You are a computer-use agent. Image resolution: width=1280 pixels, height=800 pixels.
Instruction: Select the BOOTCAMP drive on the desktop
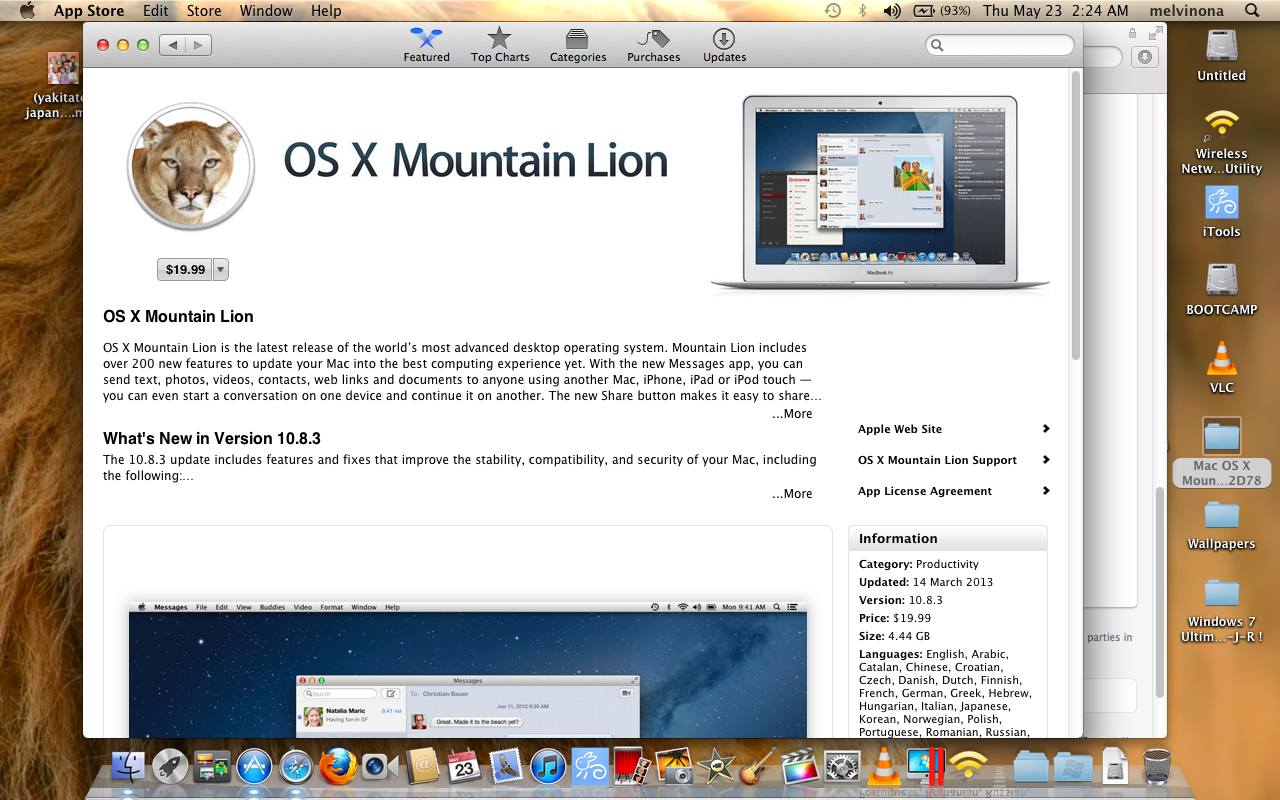pyautogui.click(x=1221, y=290)
